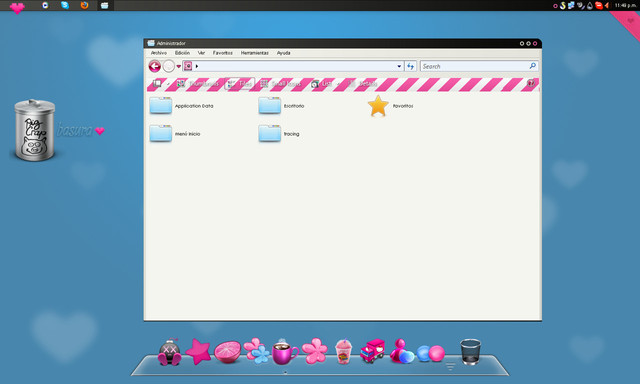Screen dimensions: 640x384
Task: Open Skype from the top bar
Action: [65, 5]
